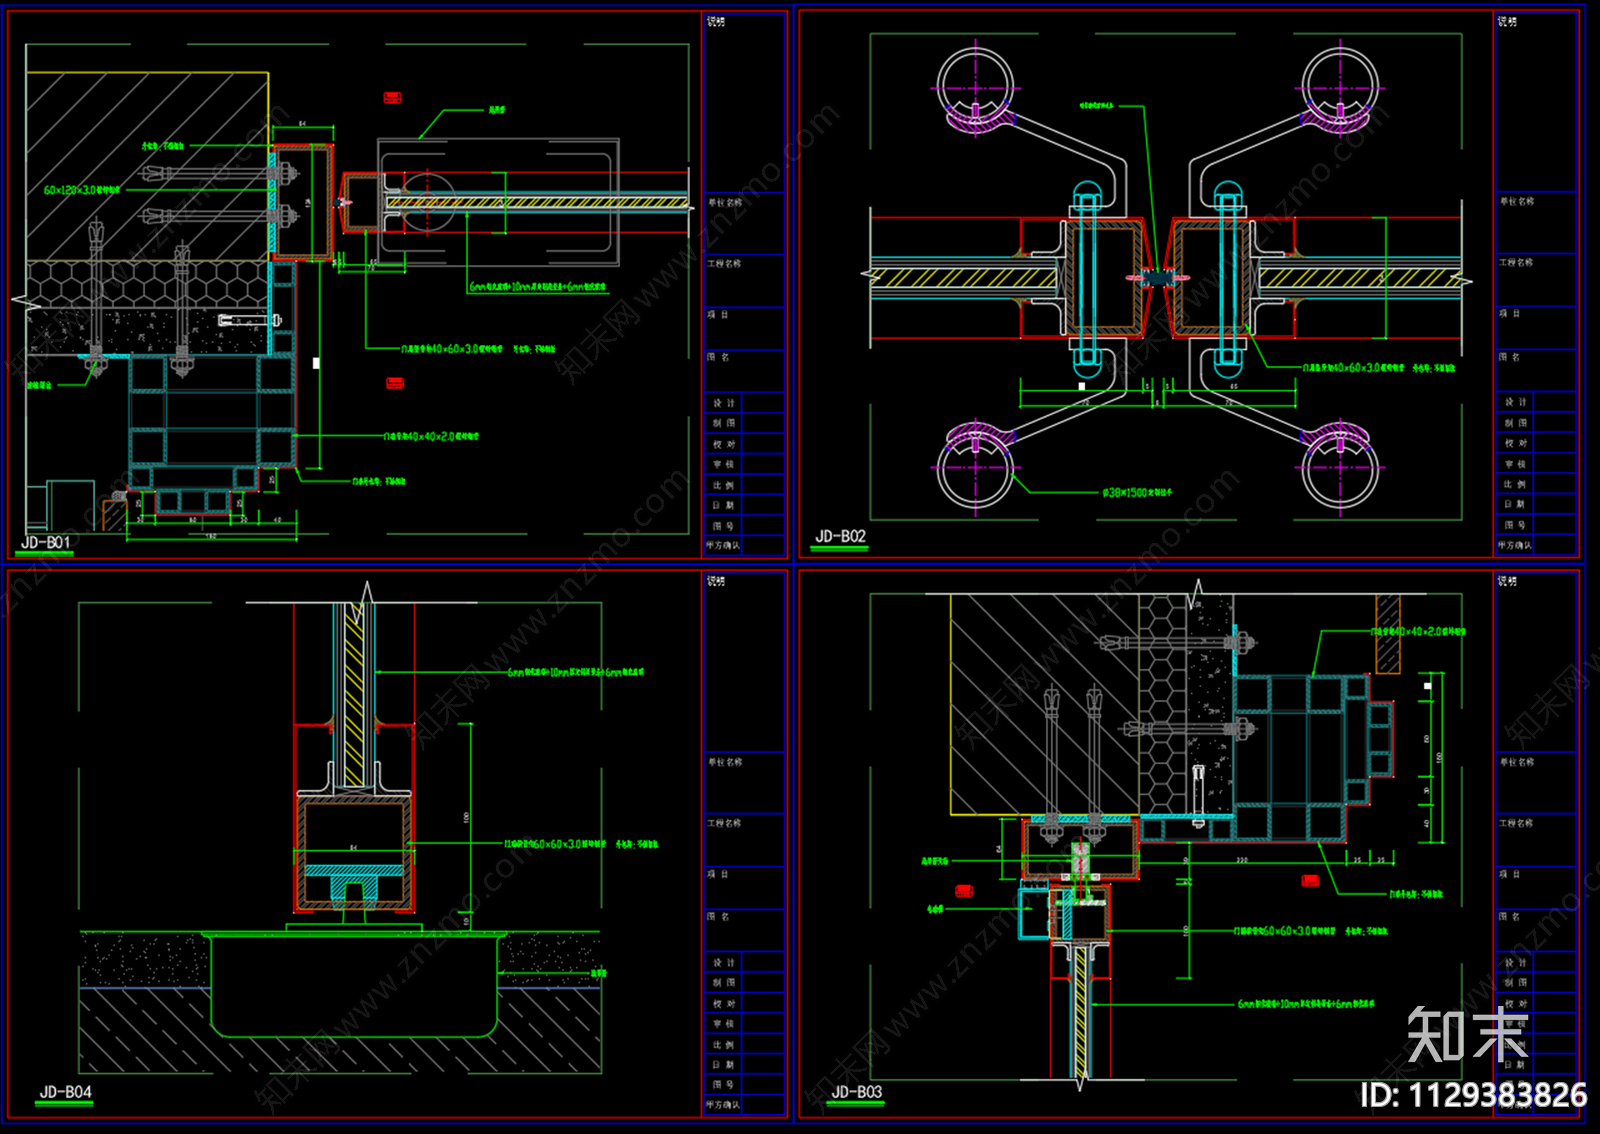
Task: Select the 40×40×2.0 annotation in JD-B01
Action: pos(432,436)
